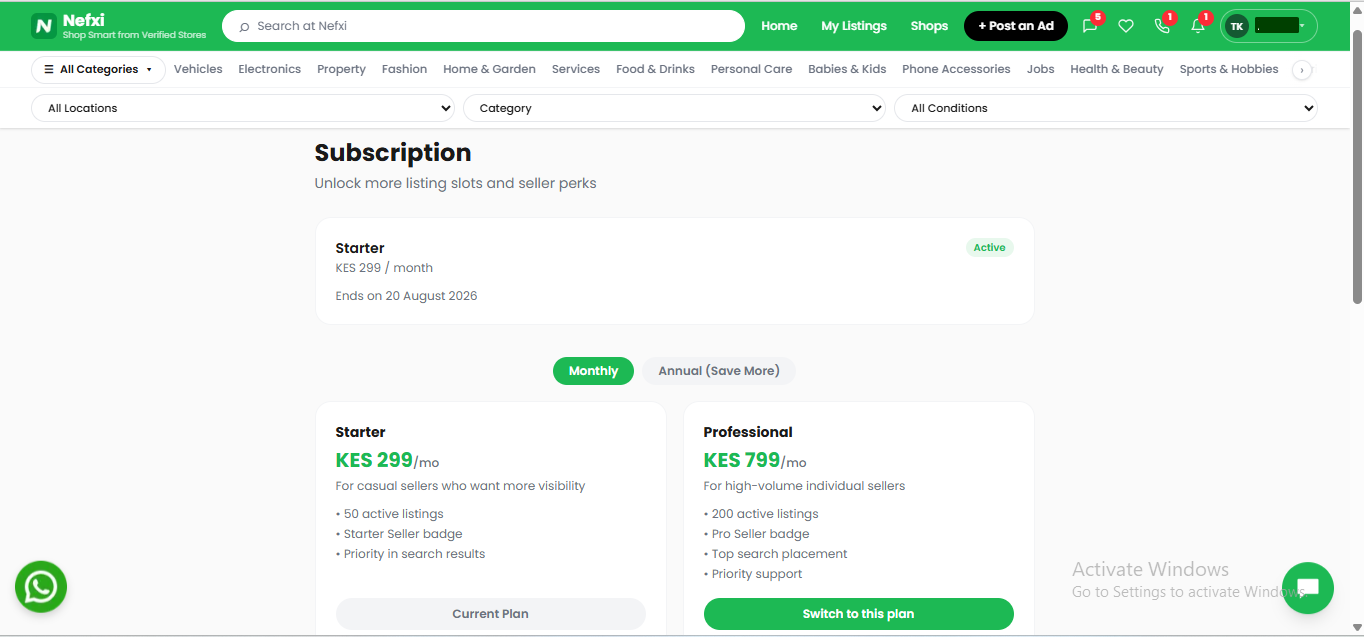Click 'Pro Seller badge' text

760,534
